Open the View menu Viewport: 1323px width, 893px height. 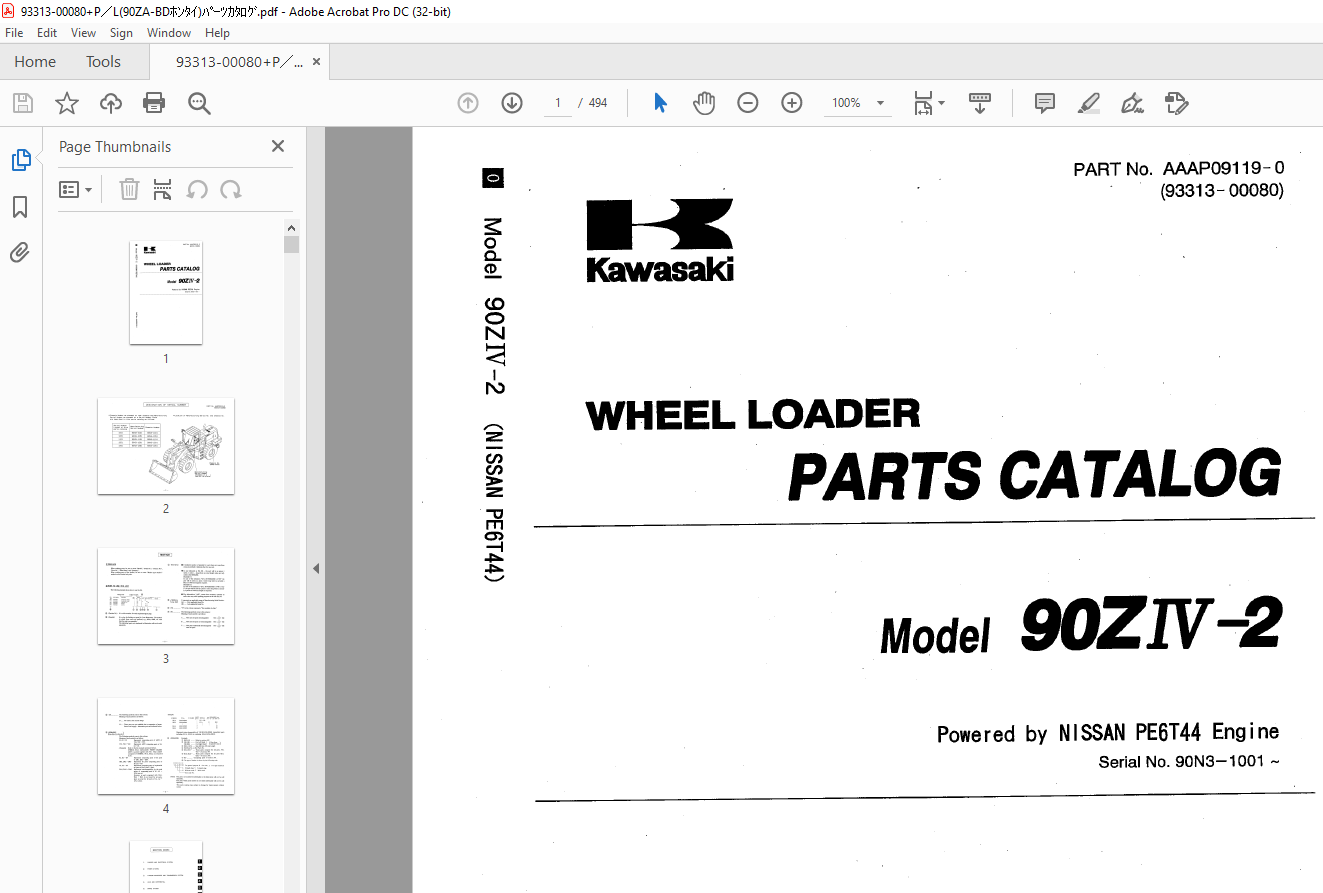click(84, 33)
